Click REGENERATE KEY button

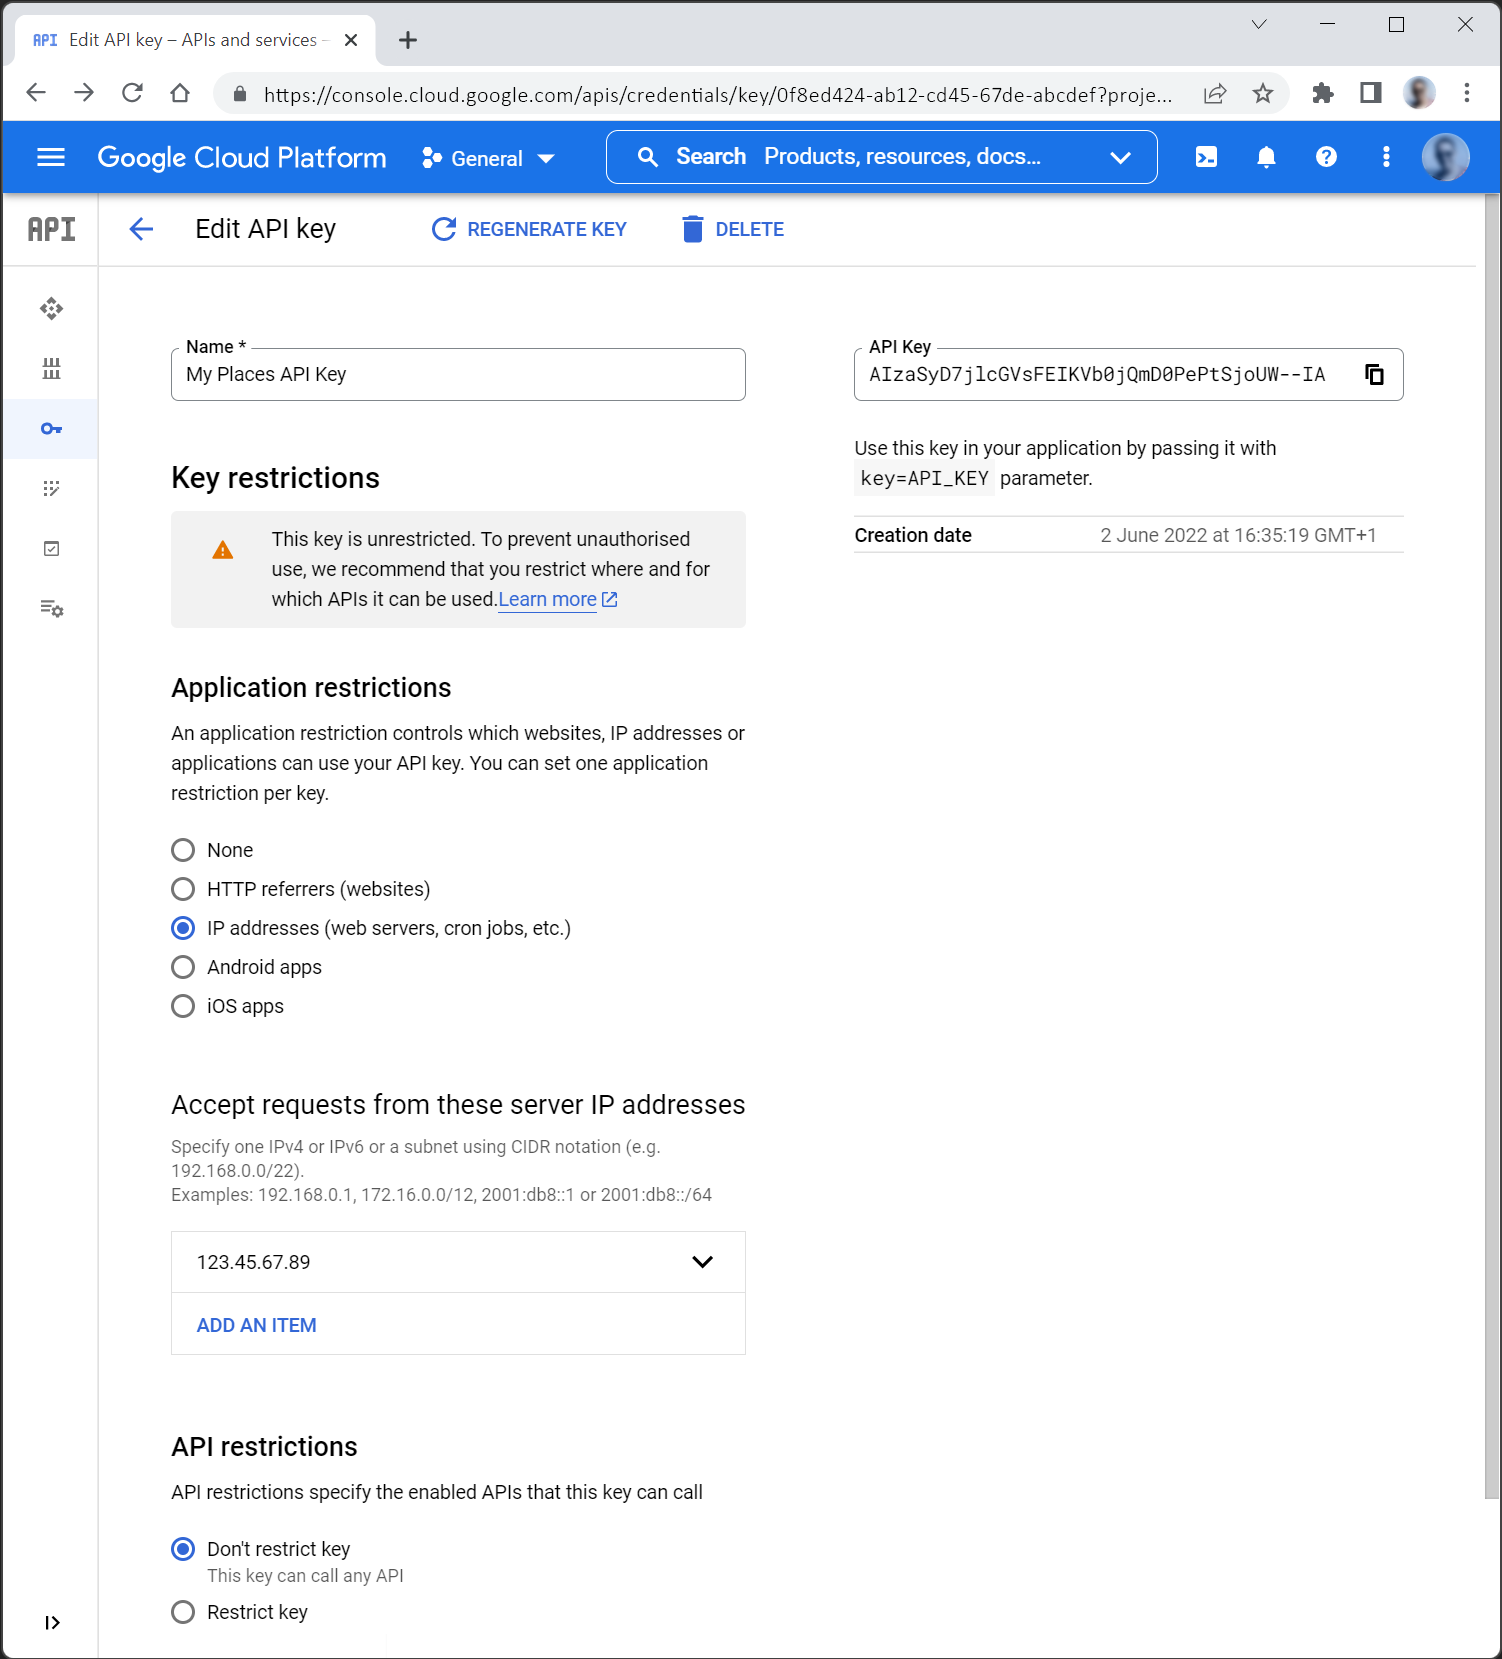(x=529, y=229)
